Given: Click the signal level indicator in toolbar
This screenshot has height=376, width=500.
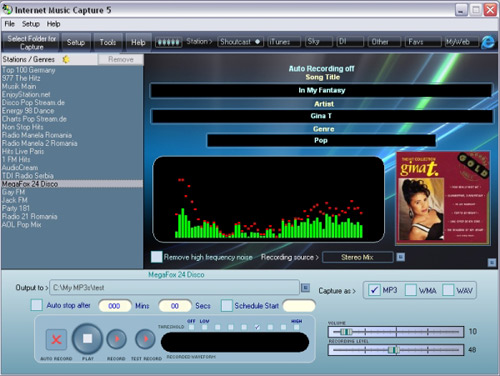Looking at the screenshot, I should pyautogui.click(x=169, y=42).
